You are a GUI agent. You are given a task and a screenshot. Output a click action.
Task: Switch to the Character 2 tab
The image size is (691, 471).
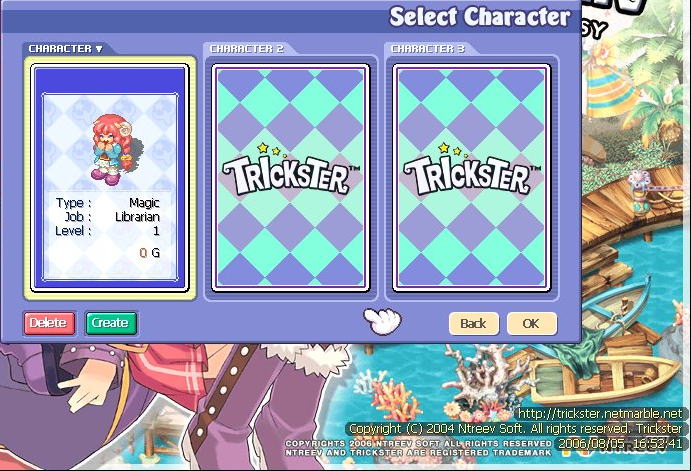tap(246, 49)
